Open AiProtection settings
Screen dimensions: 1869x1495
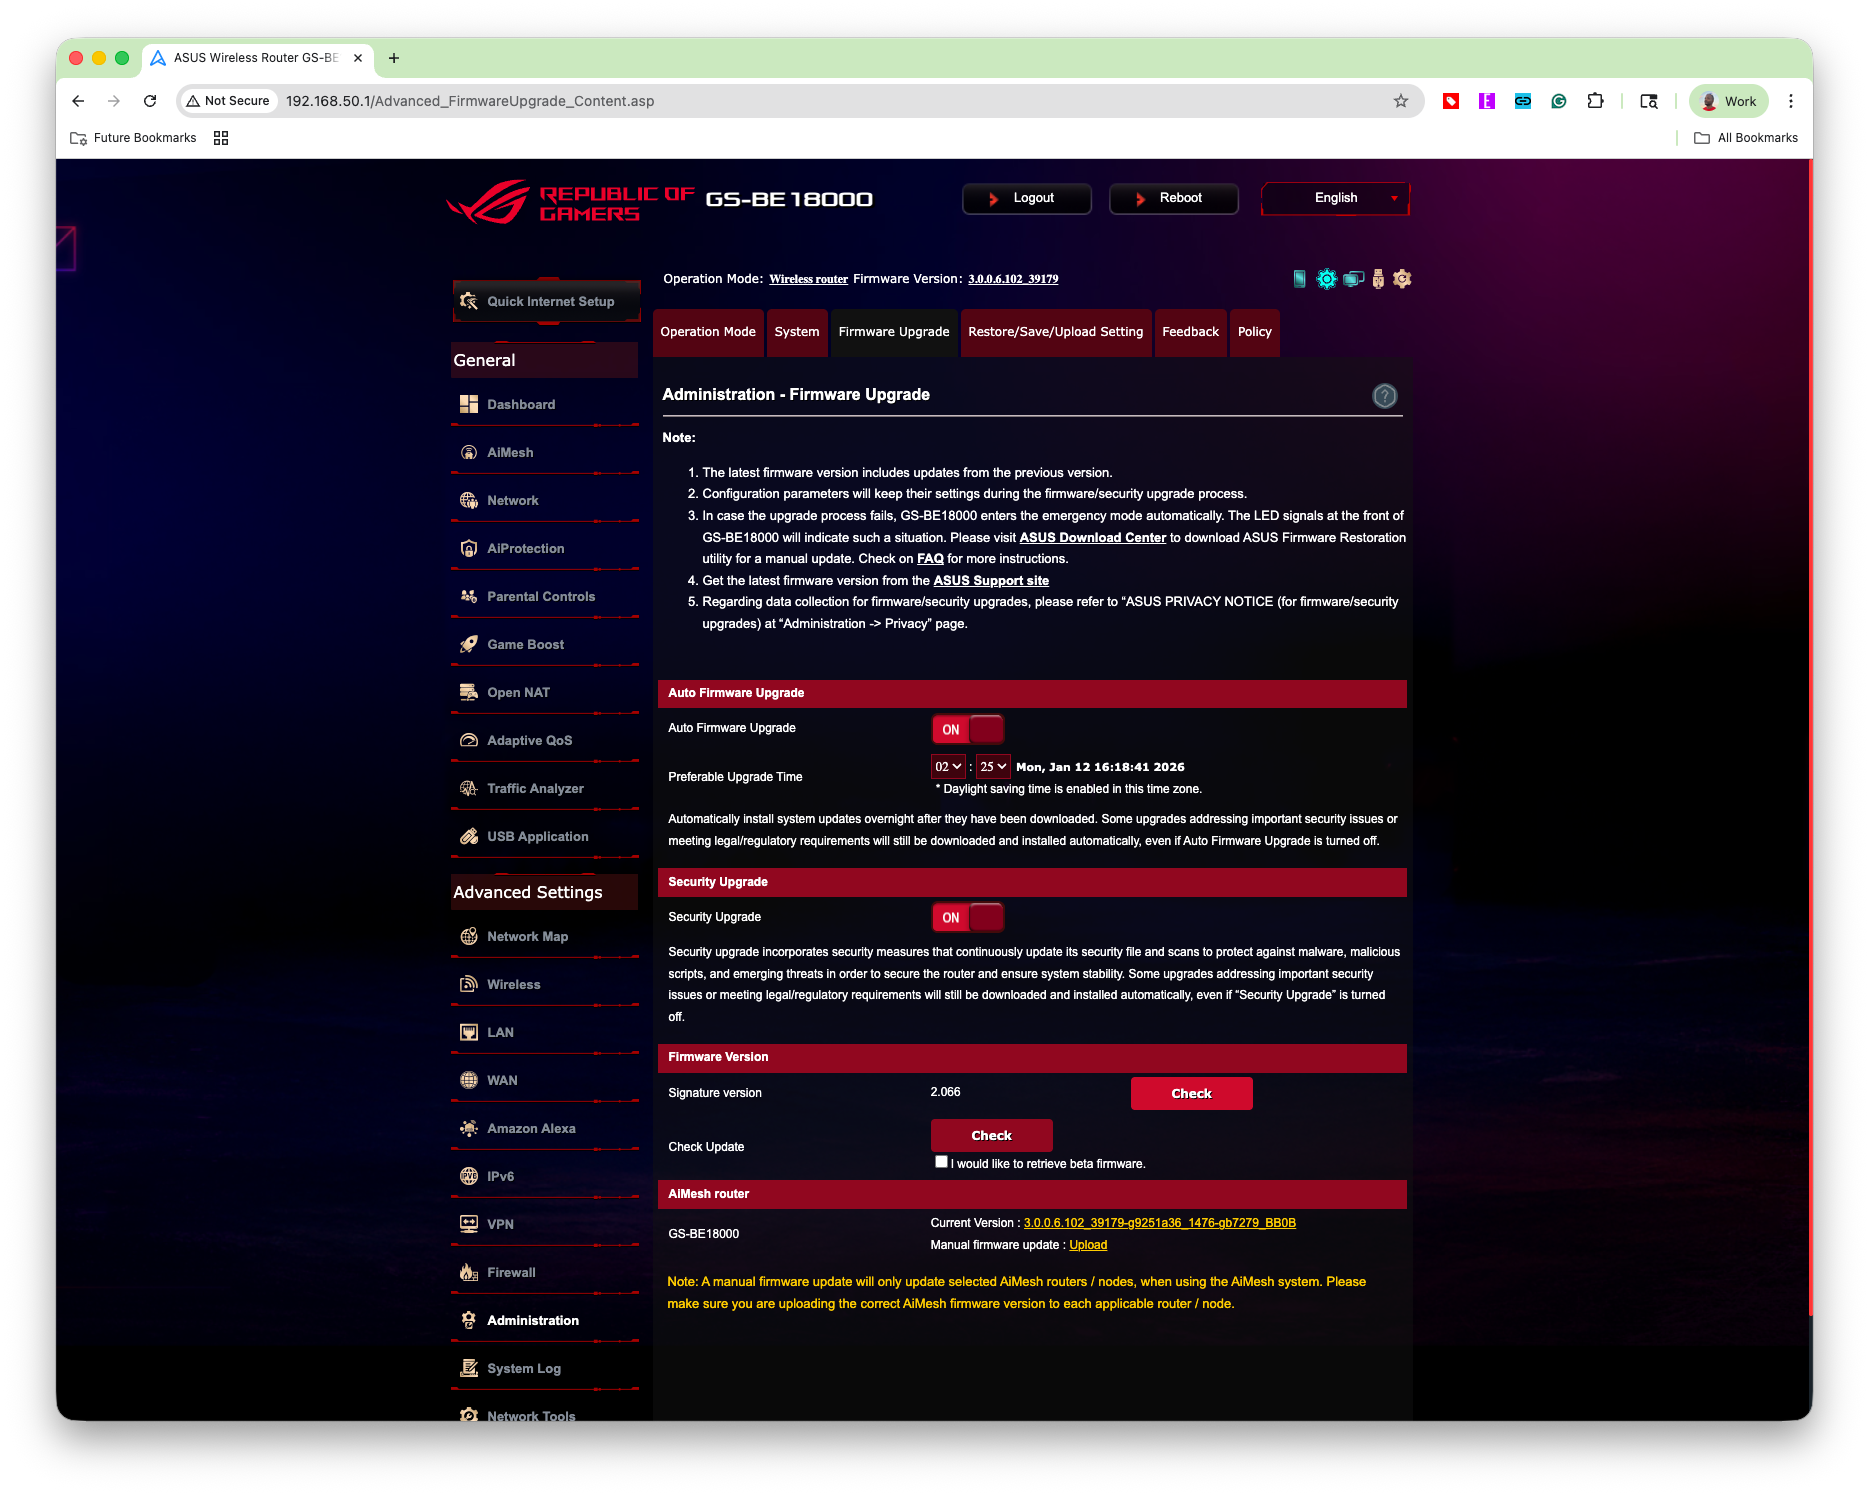pos(525,548)
